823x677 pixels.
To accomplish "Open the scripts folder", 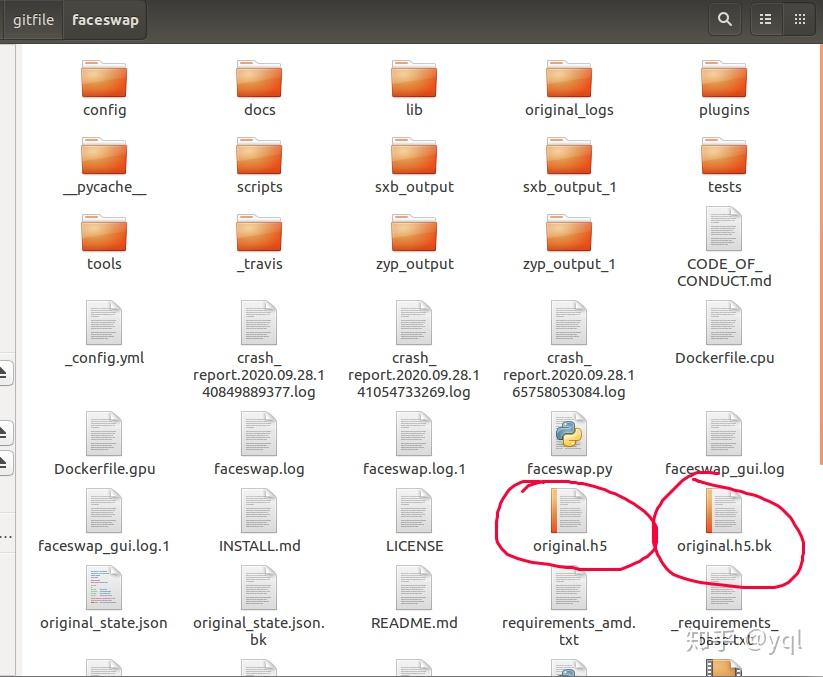I will [x=259, y=156].
